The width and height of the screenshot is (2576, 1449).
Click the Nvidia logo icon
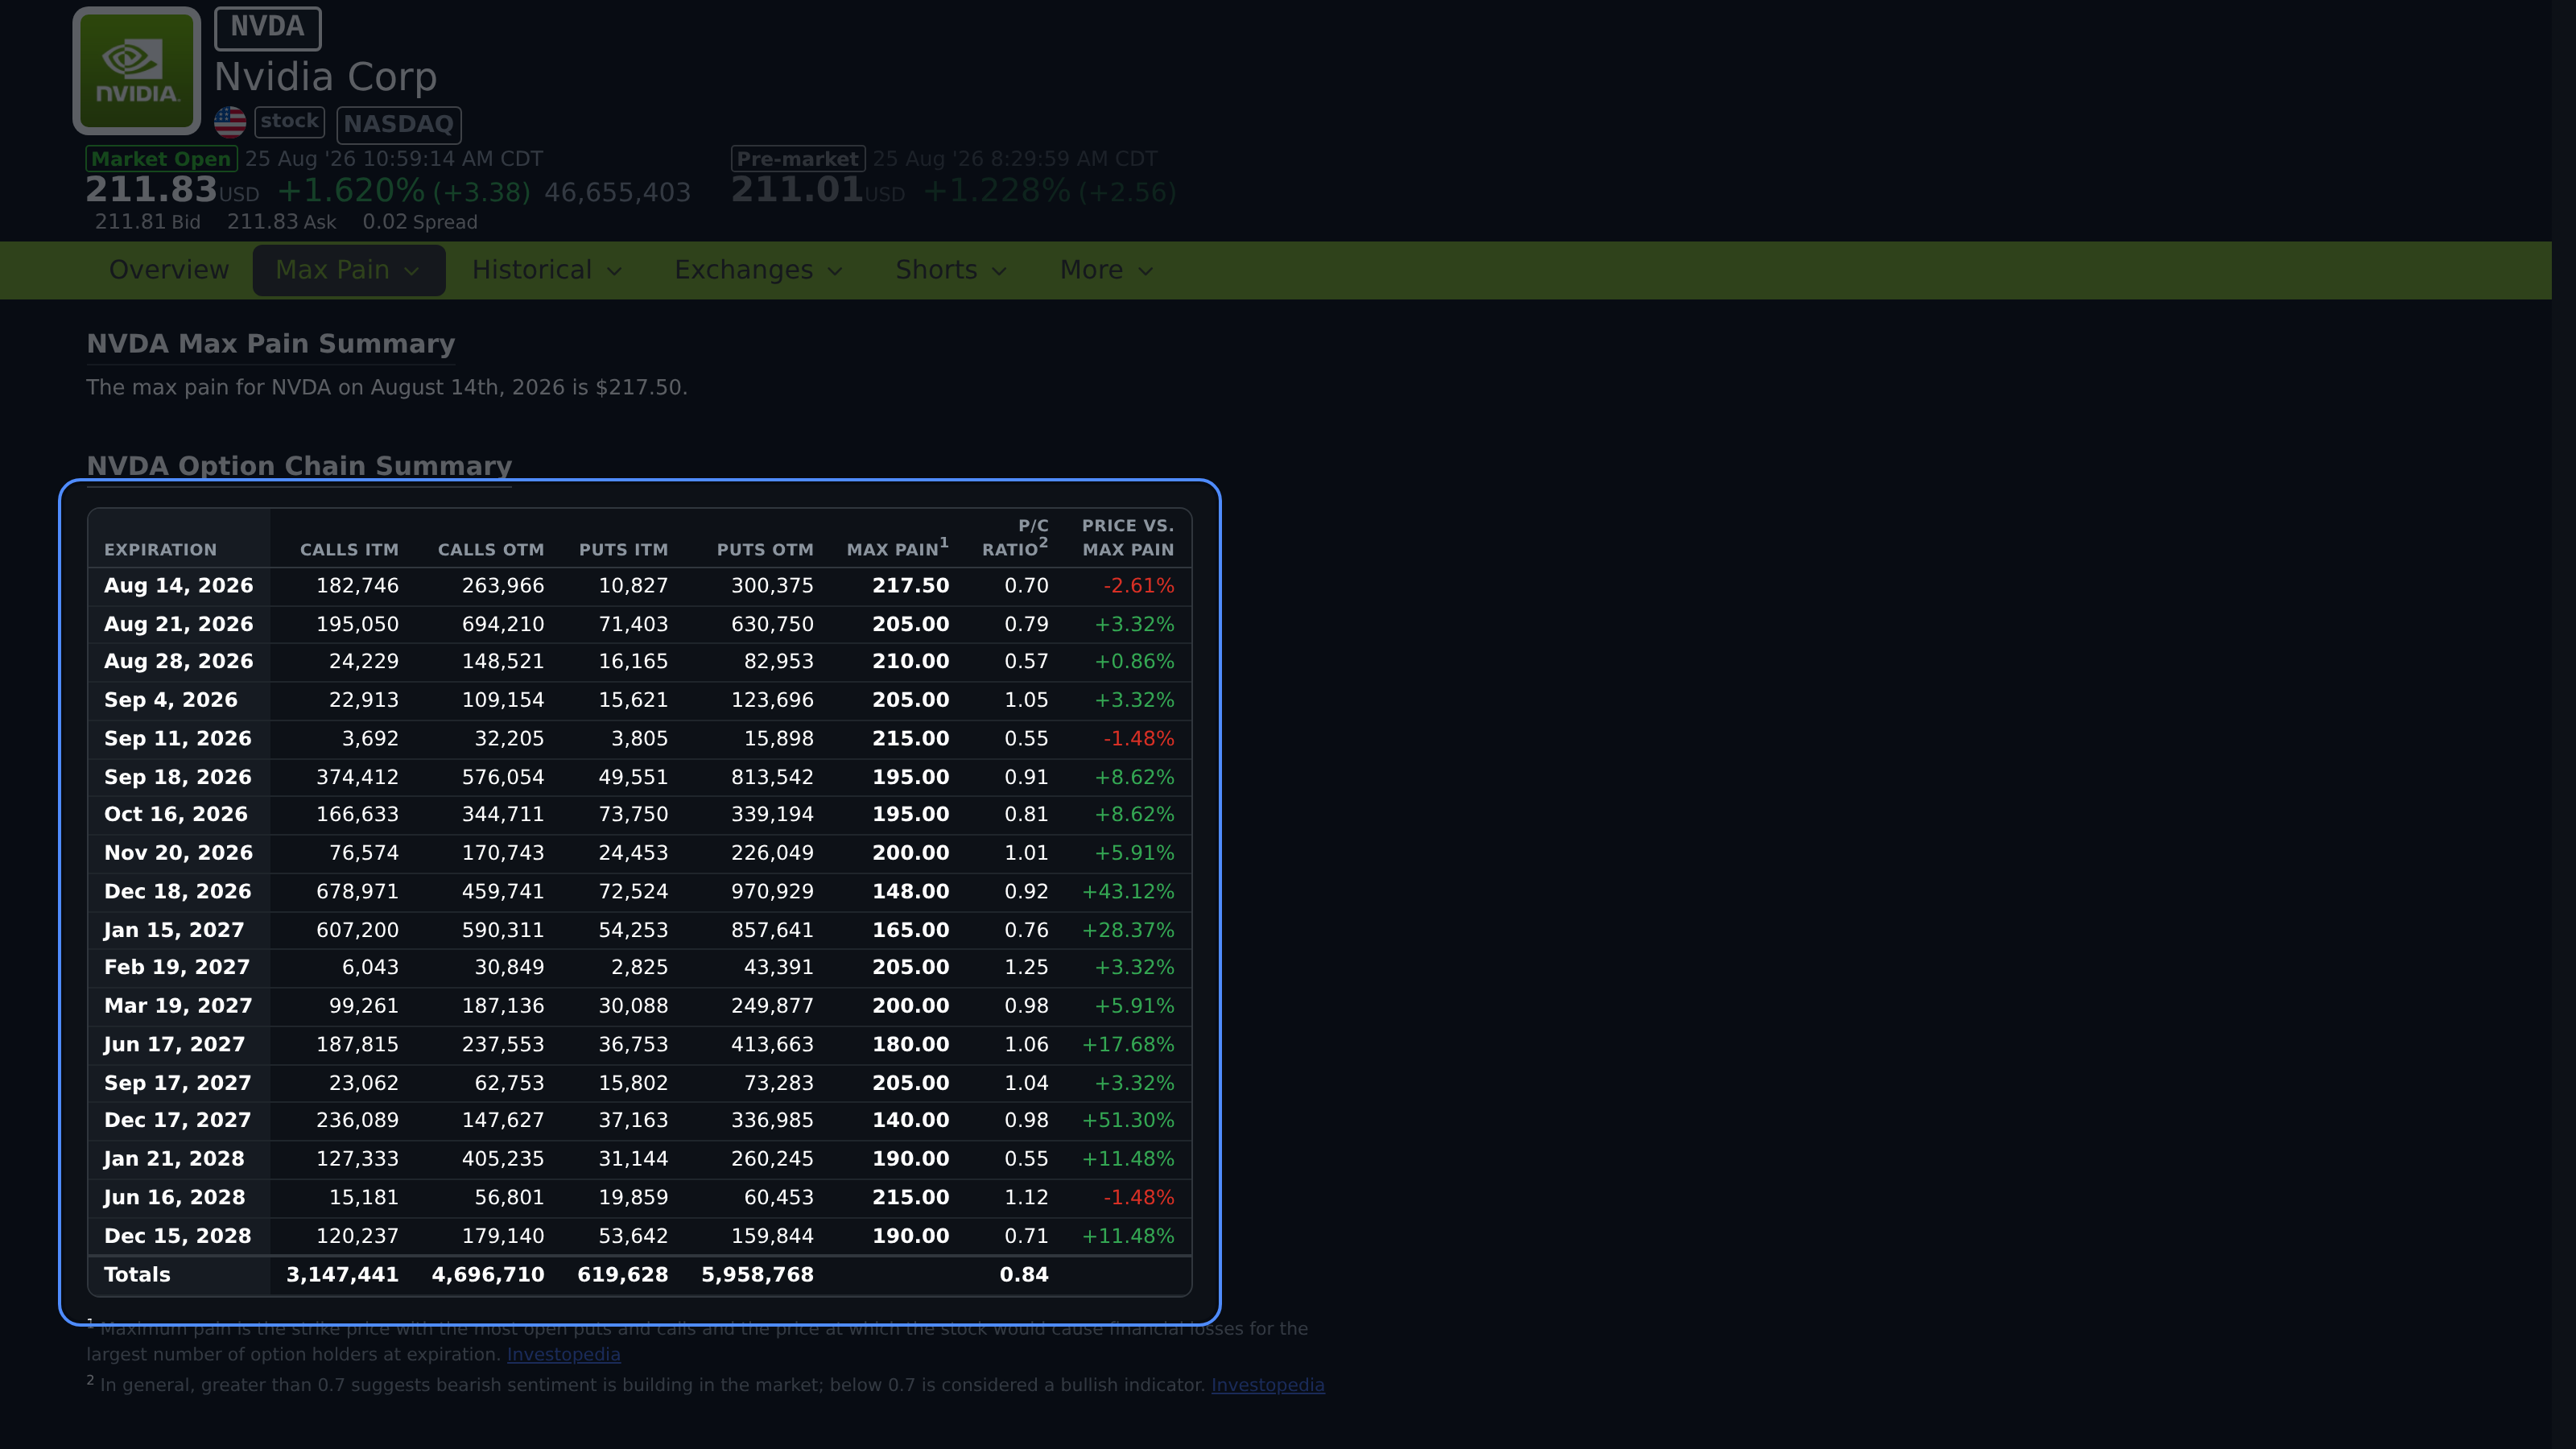point(137,71)
